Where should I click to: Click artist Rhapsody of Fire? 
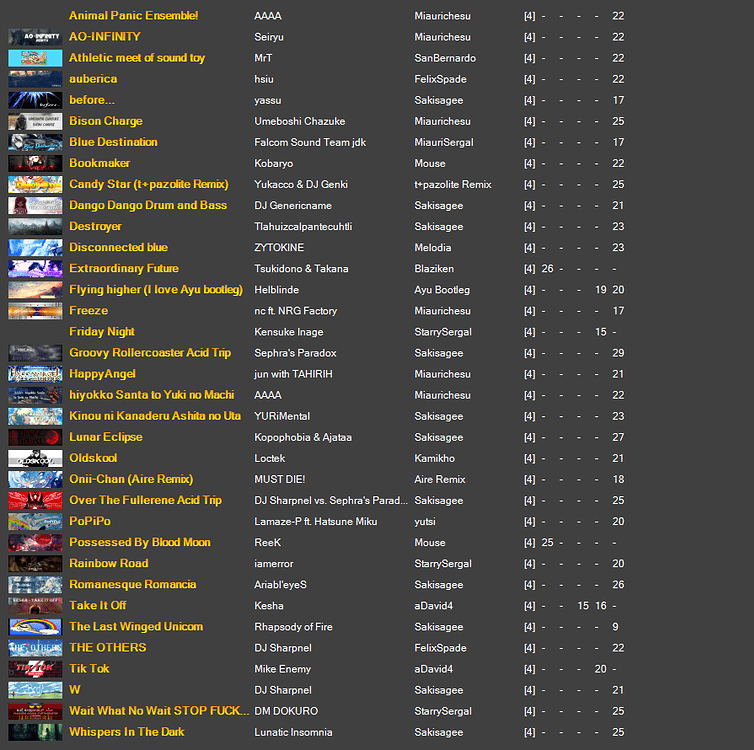(293, 627)
